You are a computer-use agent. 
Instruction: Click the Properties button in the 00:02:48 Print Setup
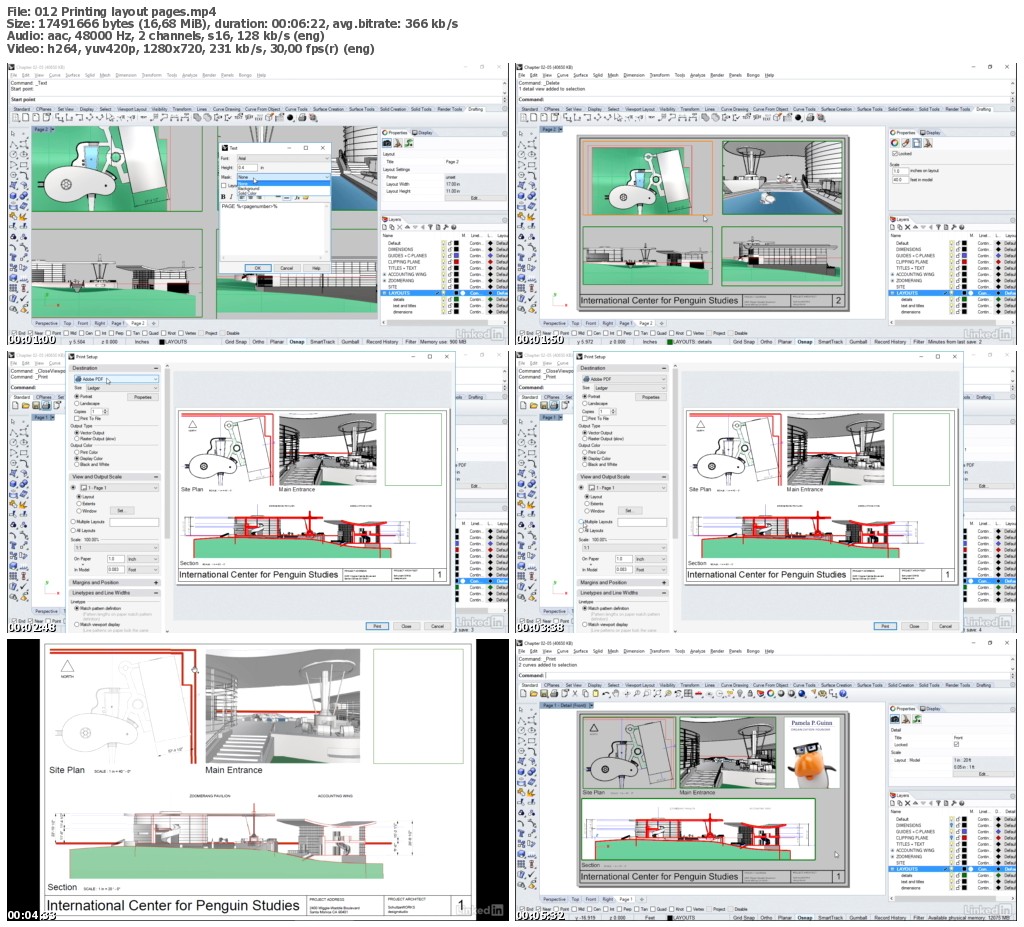[142, 397]
